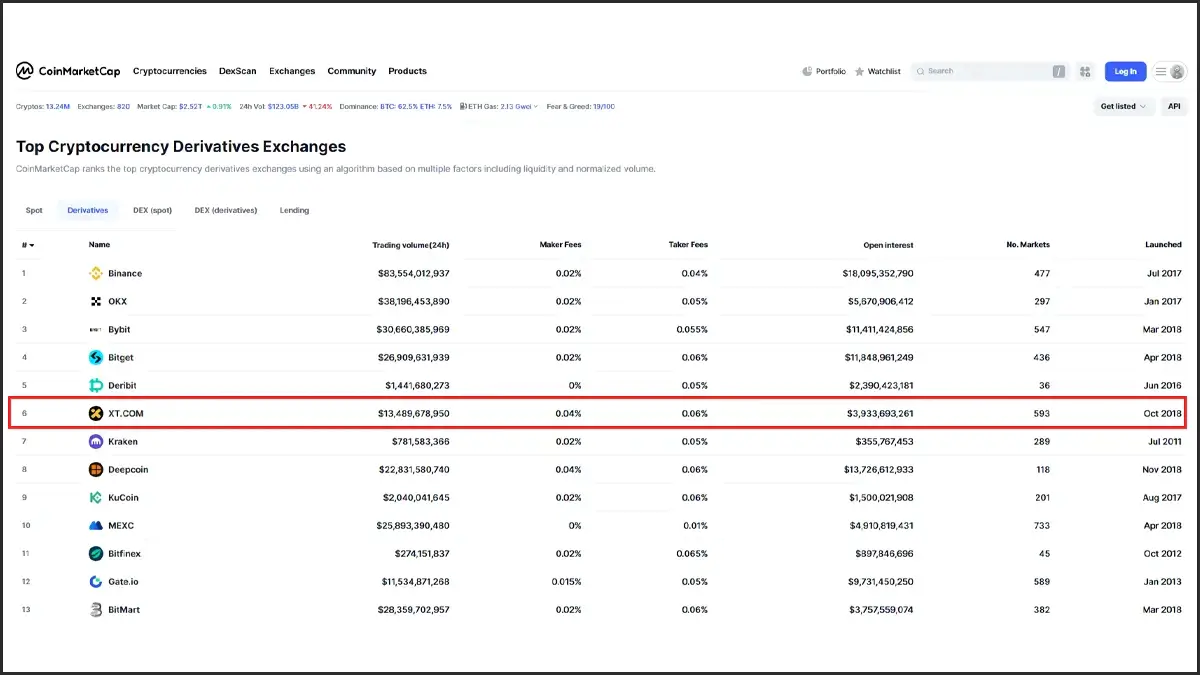Viewport: 1200px width, 675px height.
Task: Click the Gate.io logo icon
Action: 96,581
